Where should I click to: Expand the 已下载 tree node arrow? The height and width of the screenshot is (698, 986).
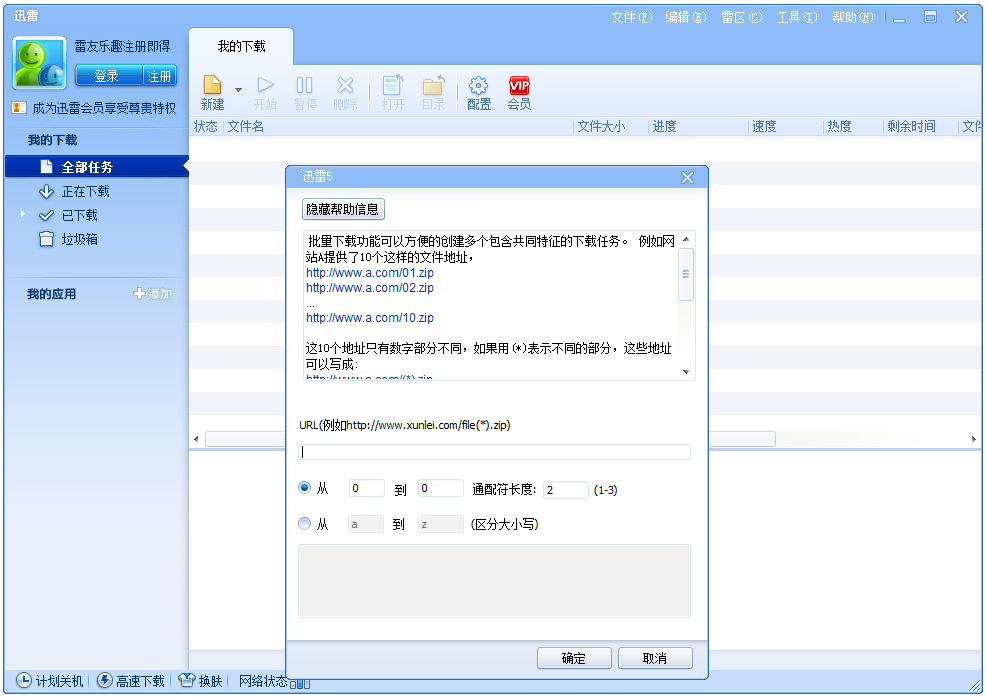22,215
